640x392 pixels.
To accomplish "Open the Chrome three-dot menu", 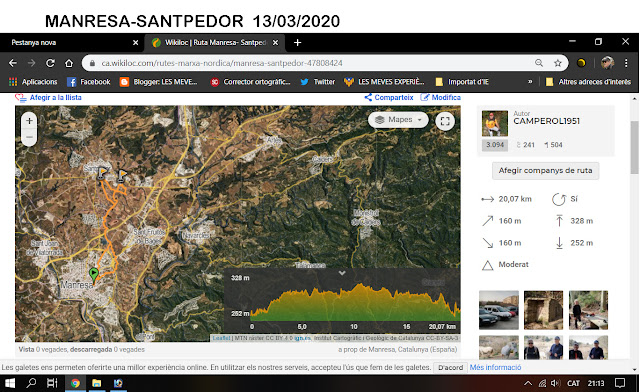I will click(626, 63).
